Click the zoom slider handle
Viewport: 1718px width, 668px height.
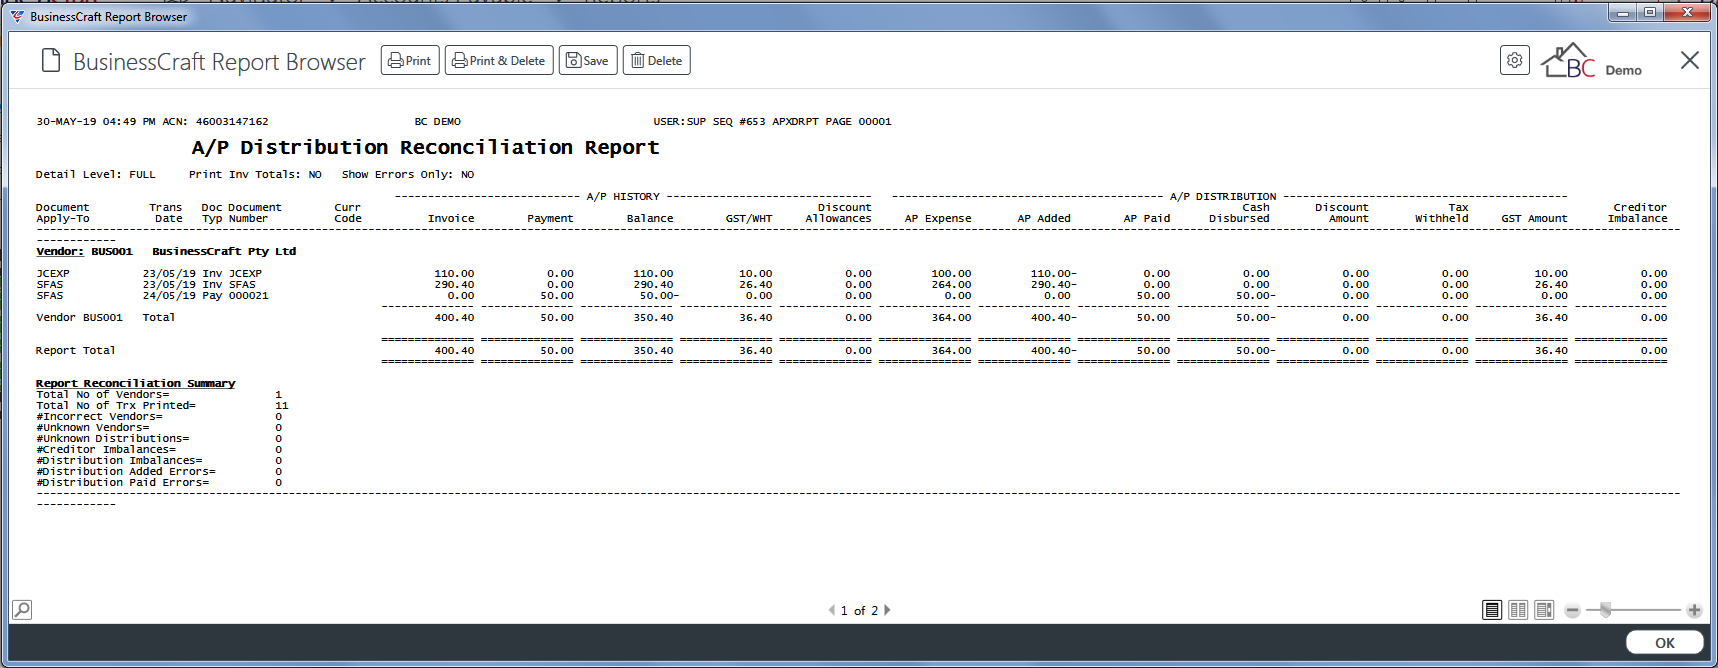1605,610
